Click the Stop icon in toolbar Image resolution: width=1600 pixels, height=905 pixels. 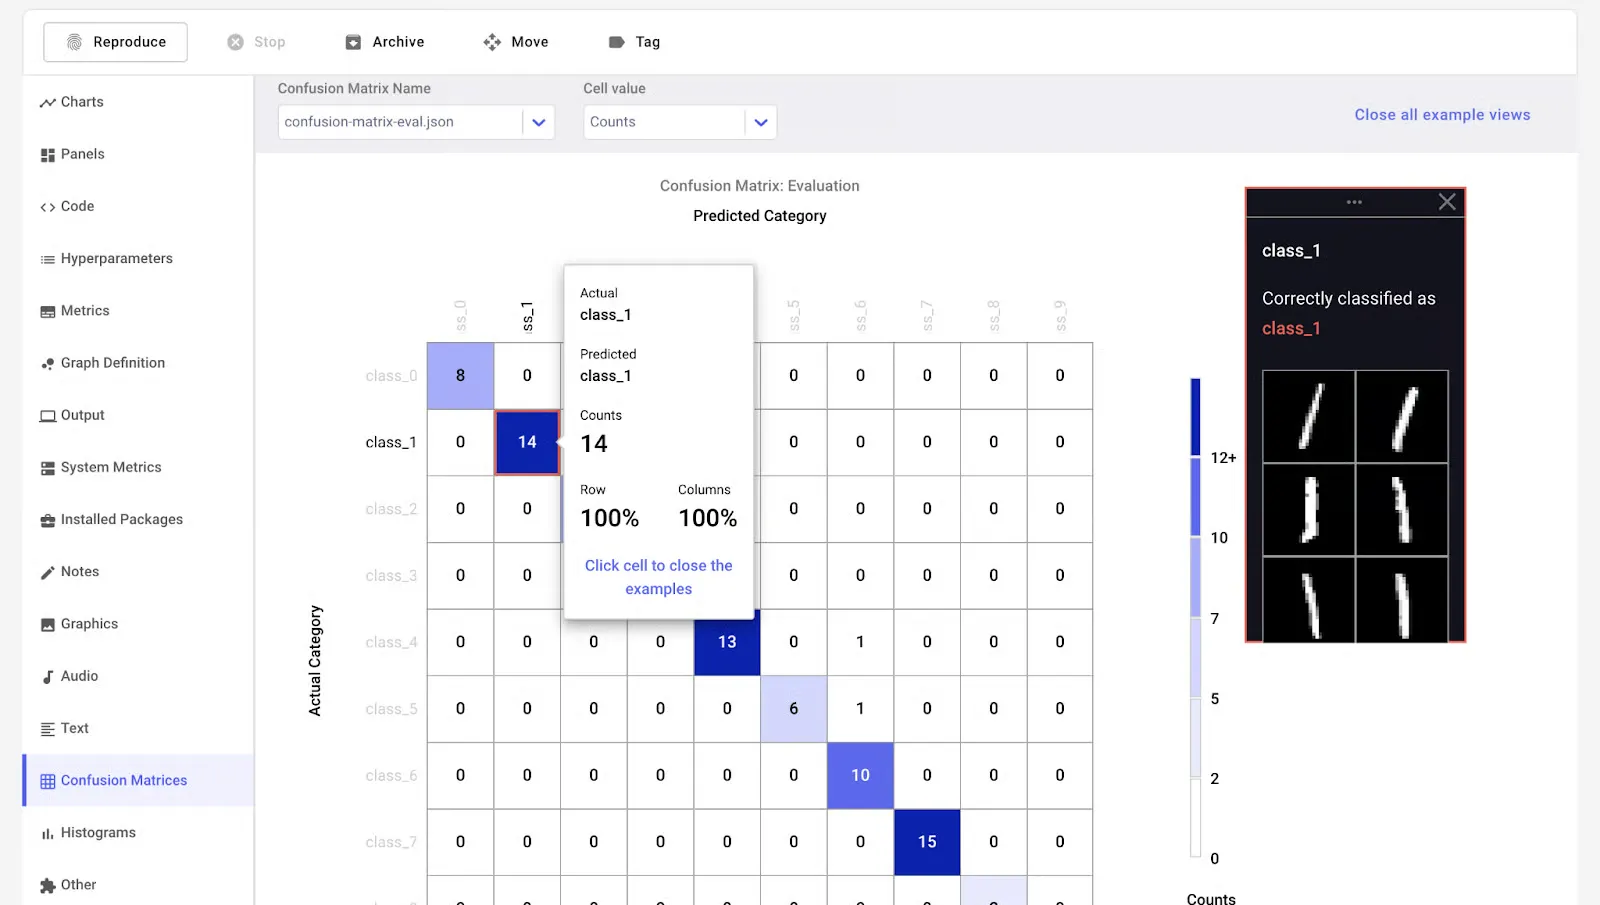tap(235, 42)
